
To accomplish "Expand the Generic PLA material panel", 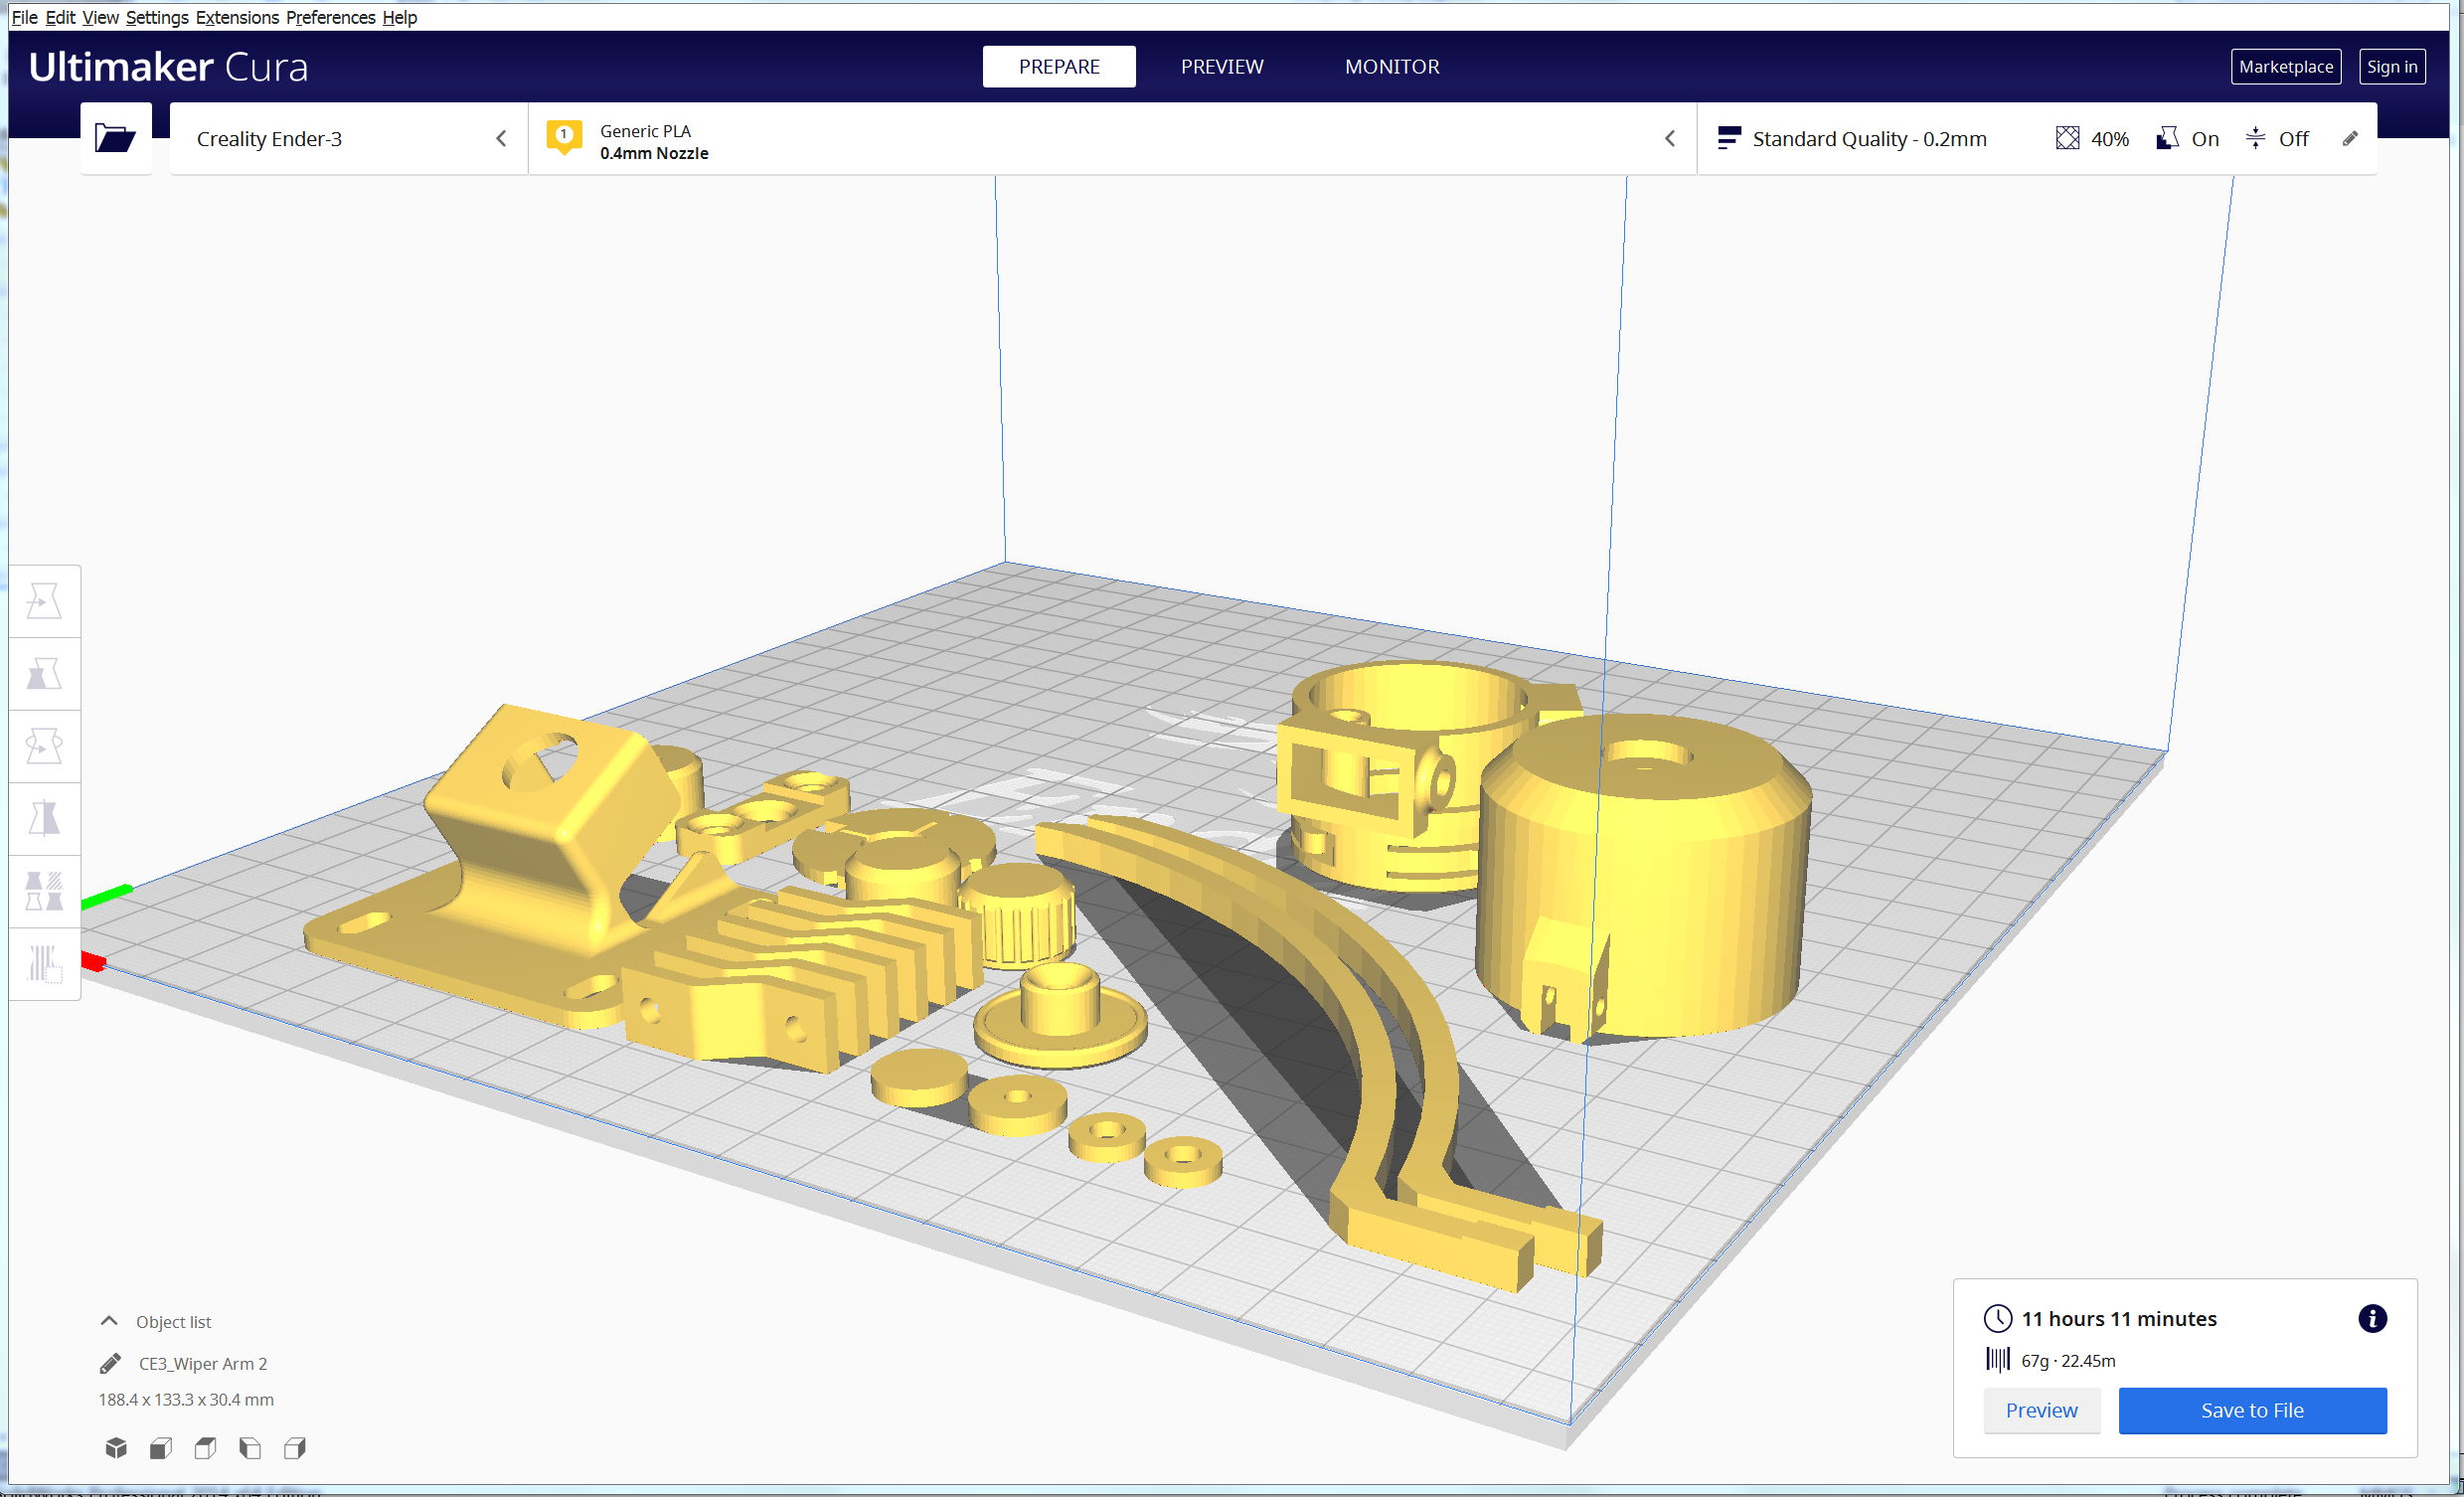I will tap(1110, 139).
